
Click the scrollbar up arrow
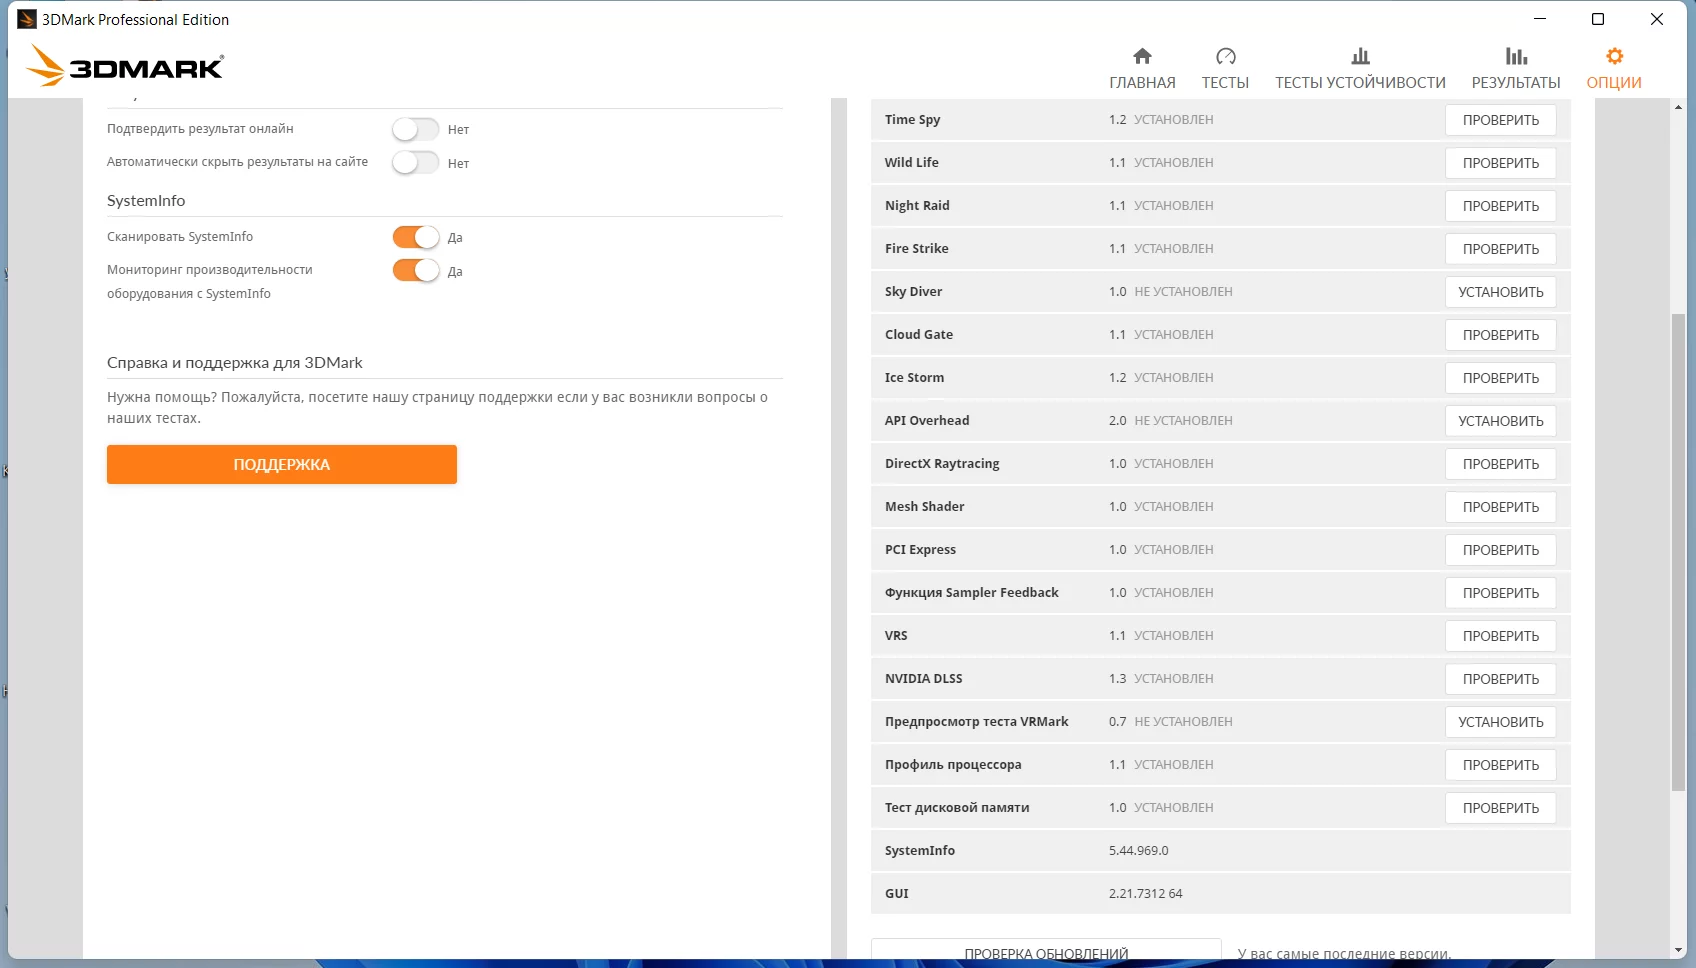[1678, 106]
